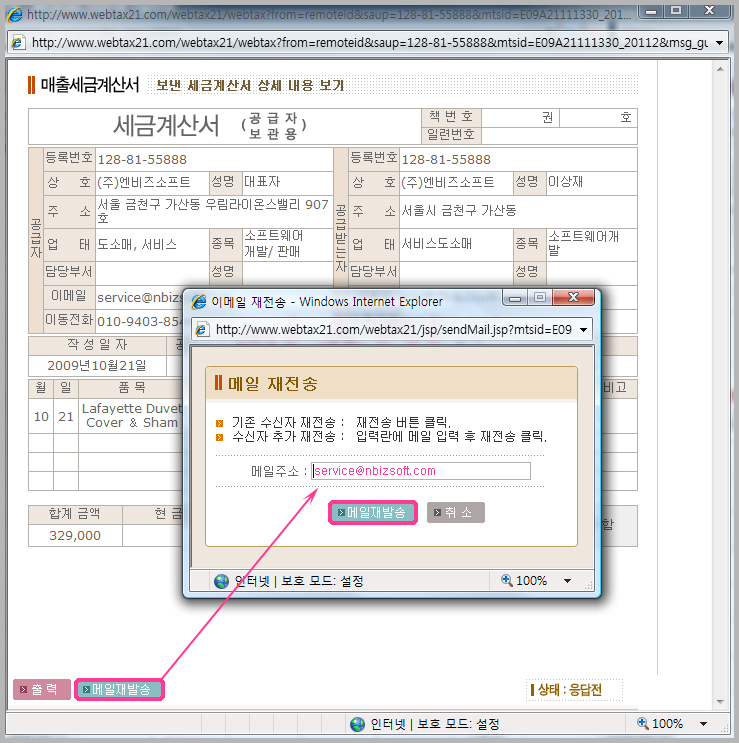Click the magnifier zoom icon in popup status bar
The width and height of the screenshot is (739, 743).
point(506,581)
